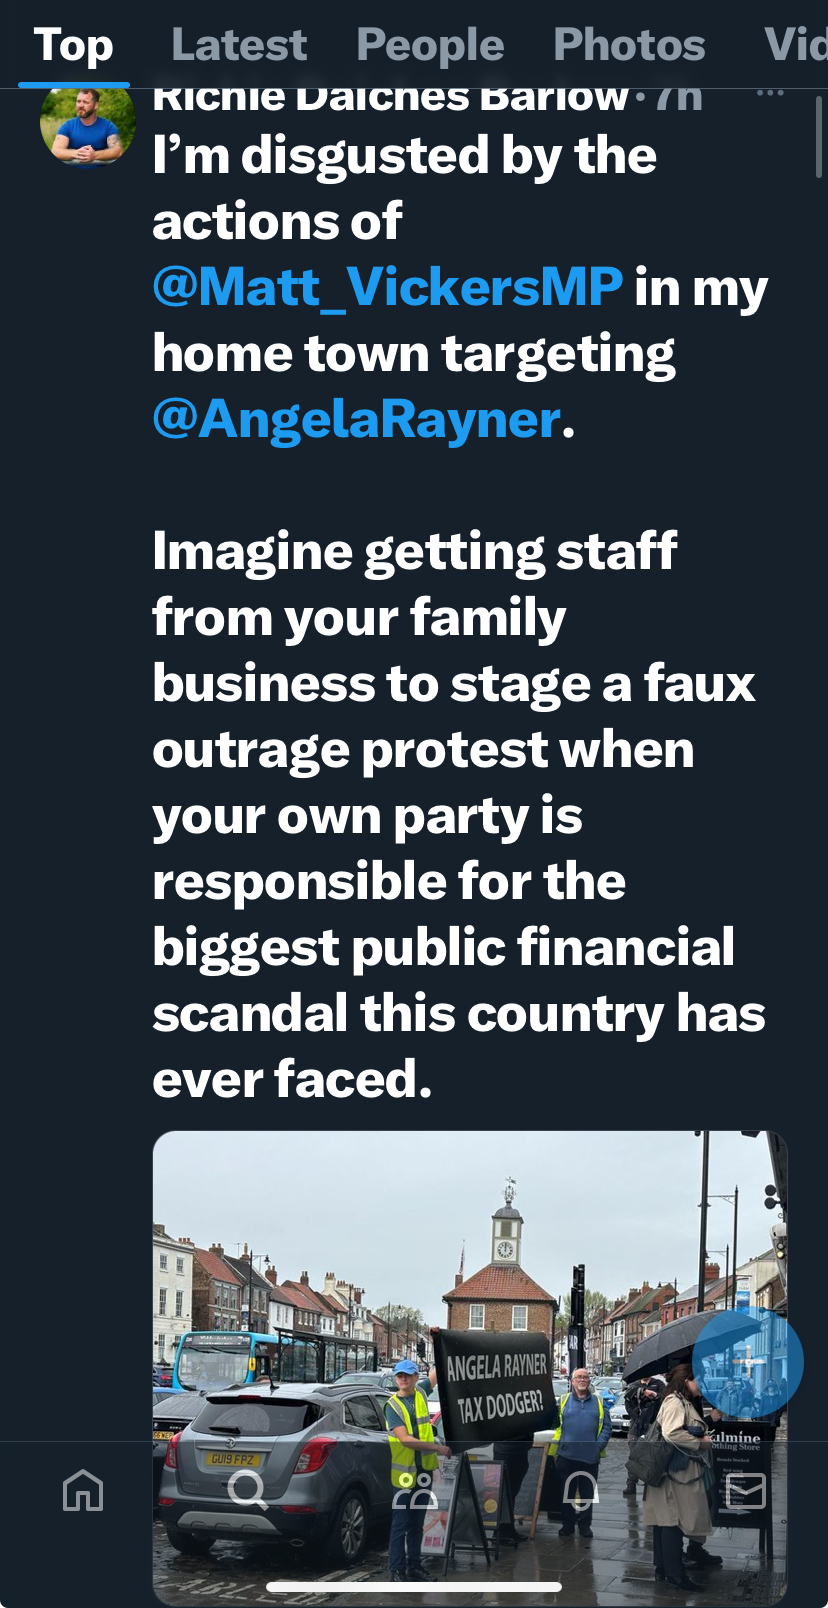This screenshot has width=828, height=1608.
Task: Open the protest photo attached to tweet
Action: [x=470, y=1368]
